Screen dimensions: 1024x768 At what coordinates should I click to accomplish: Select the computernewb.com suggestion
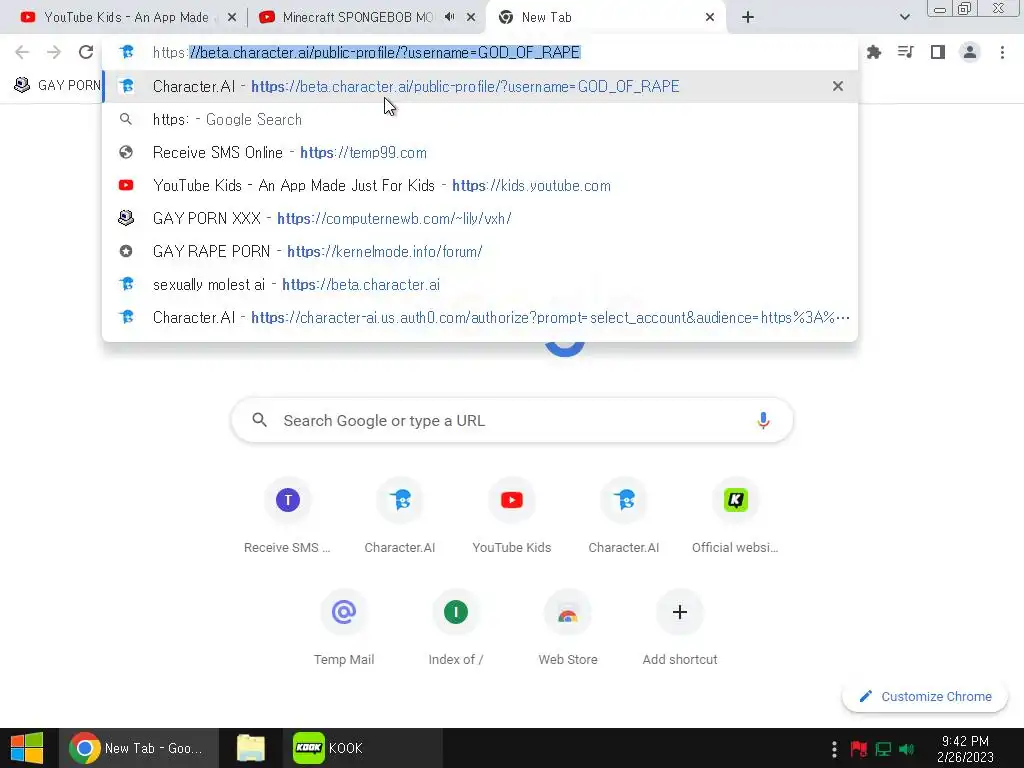pos(480,218)
